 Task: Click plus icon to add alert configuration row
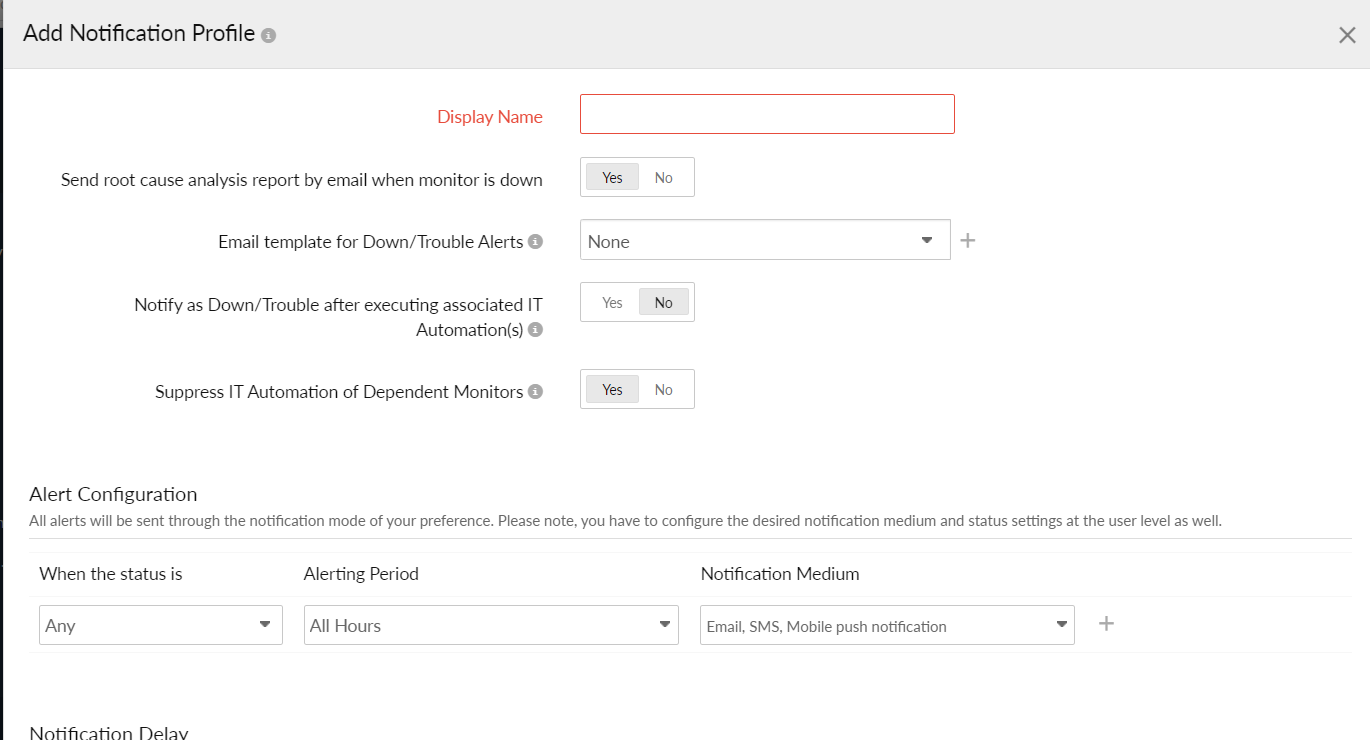point(1106,624)
